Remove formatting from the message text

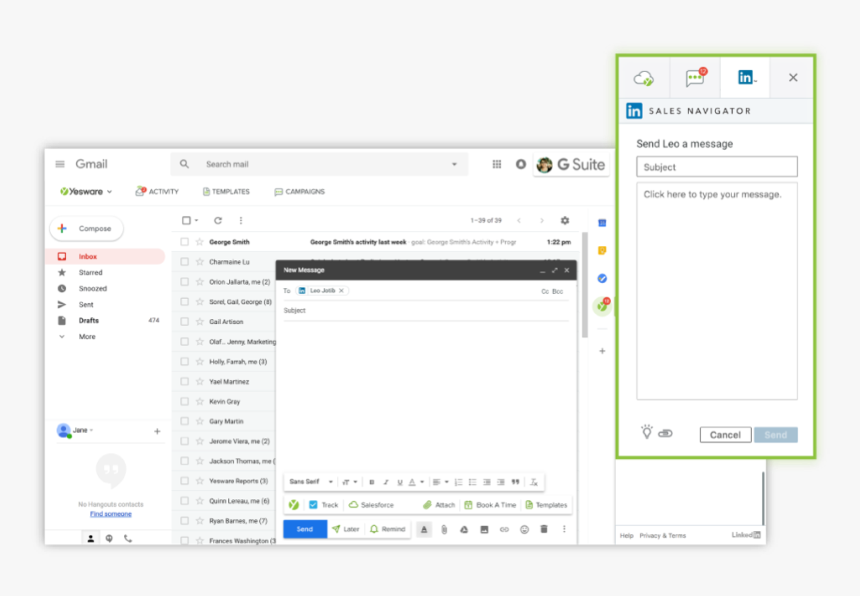534,482
